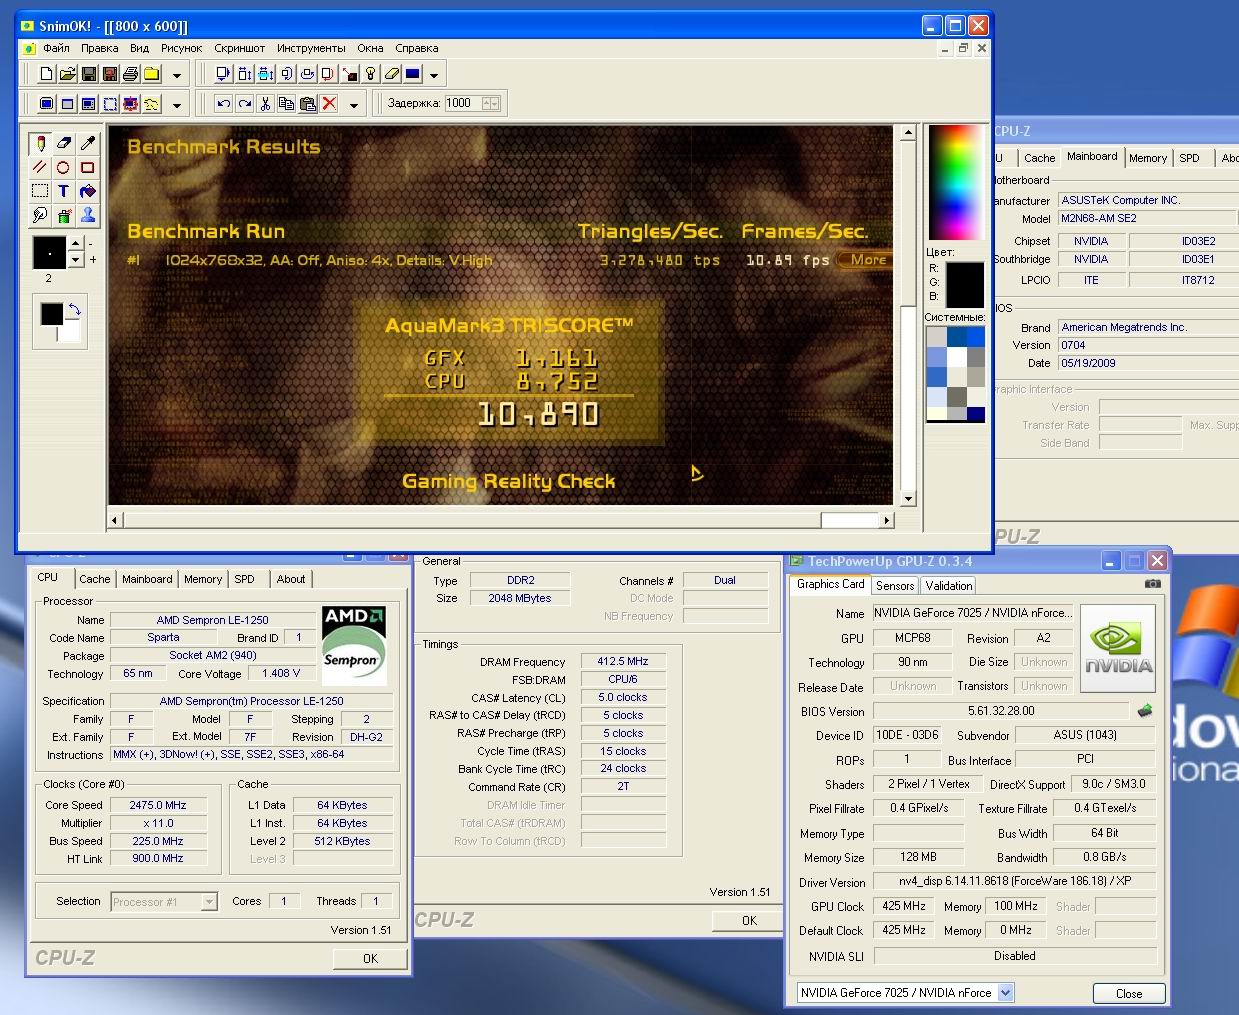
Task: Click the Copy icon
Action: 286,103
